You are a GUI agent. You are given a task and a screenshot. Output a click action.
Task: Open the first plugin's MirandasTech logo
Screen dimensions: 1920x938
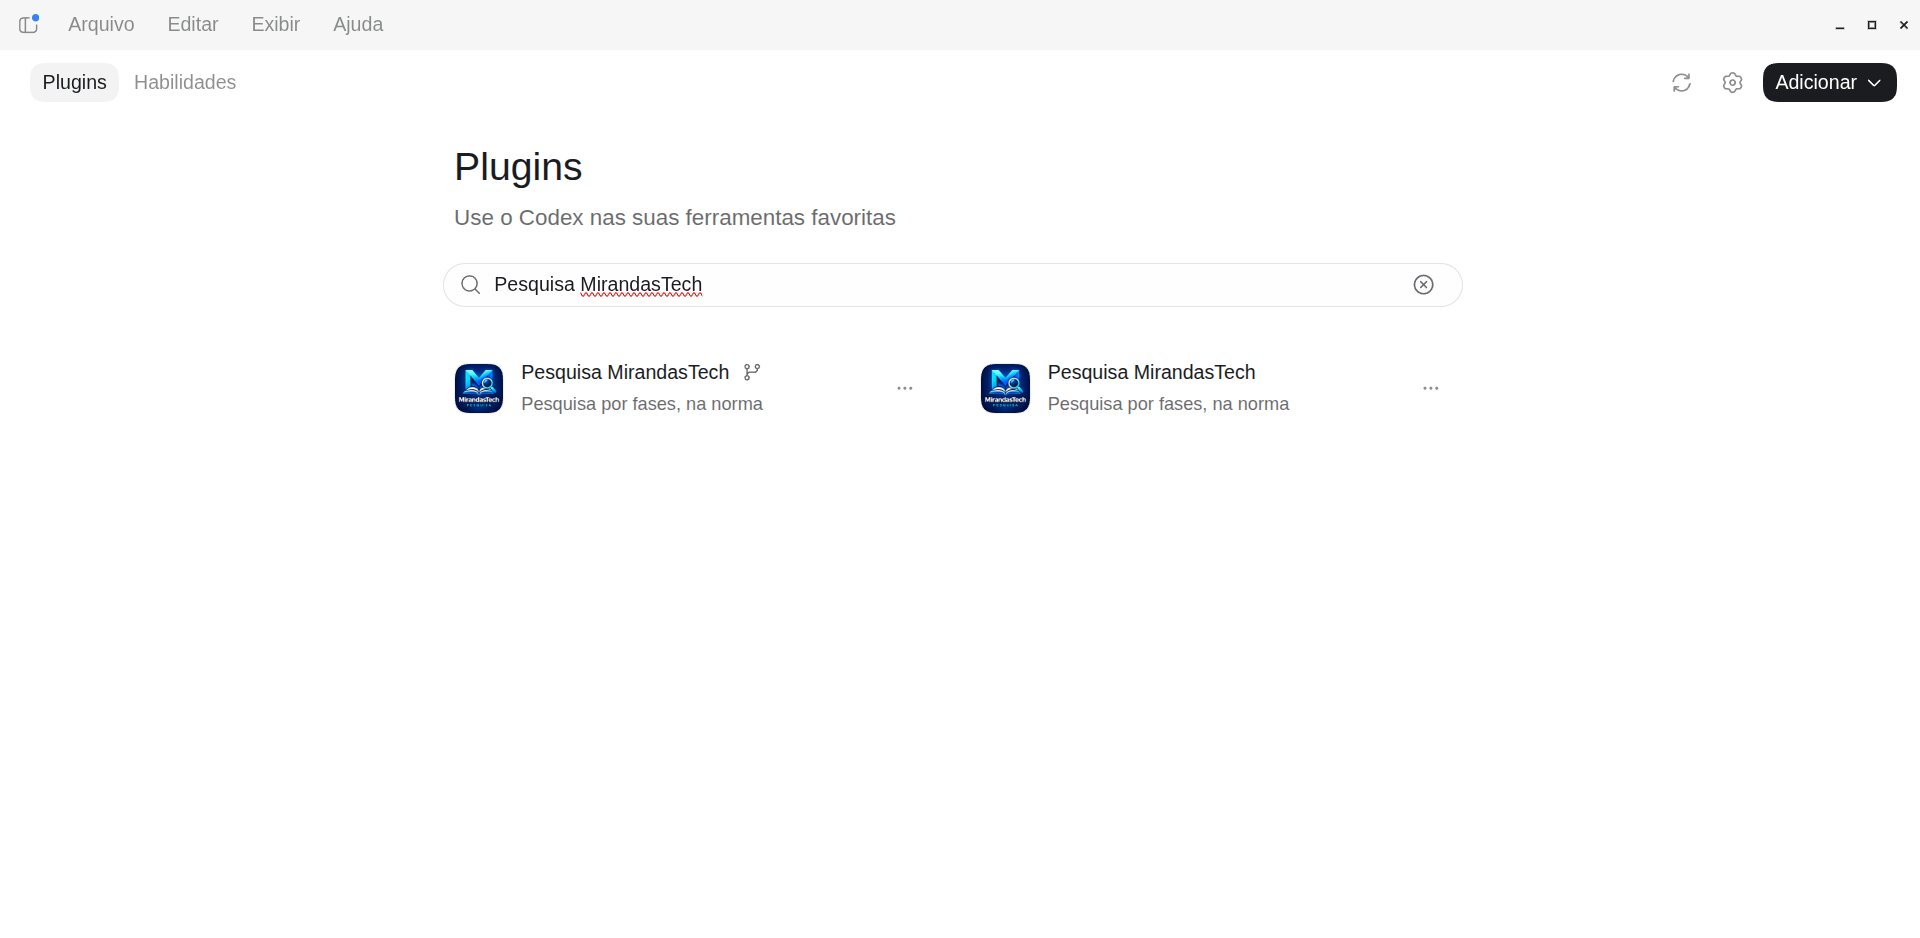(479, 388)
